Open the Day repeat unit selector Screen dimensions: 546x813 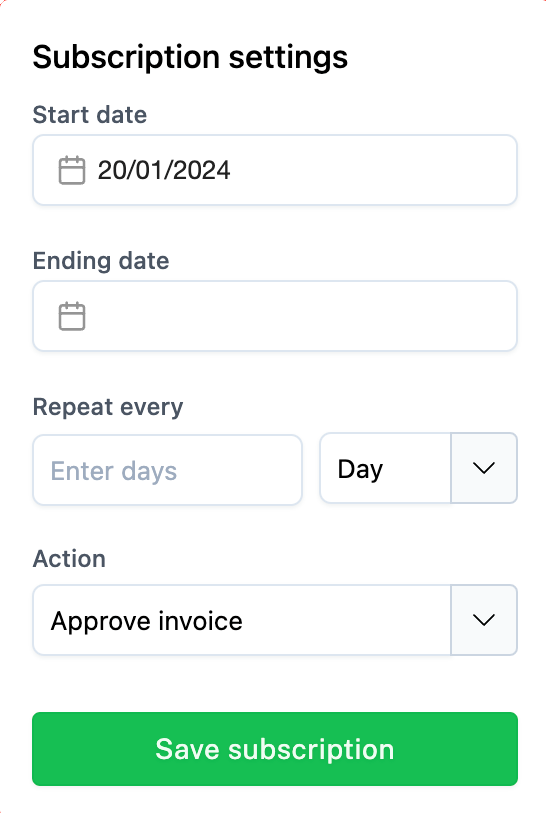(x=418, y=468)
